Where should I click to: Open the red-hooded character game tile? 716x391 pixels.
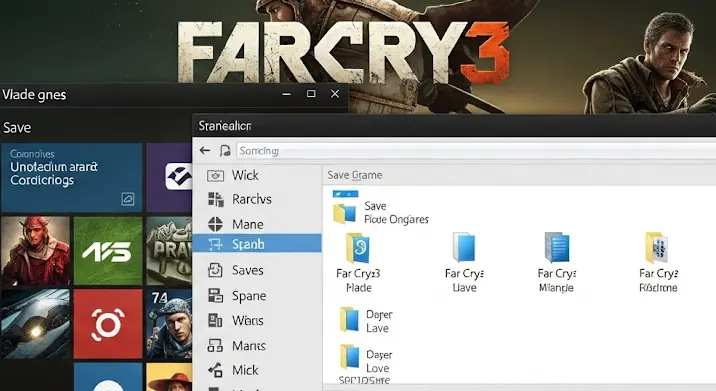[x=36, y=251]
